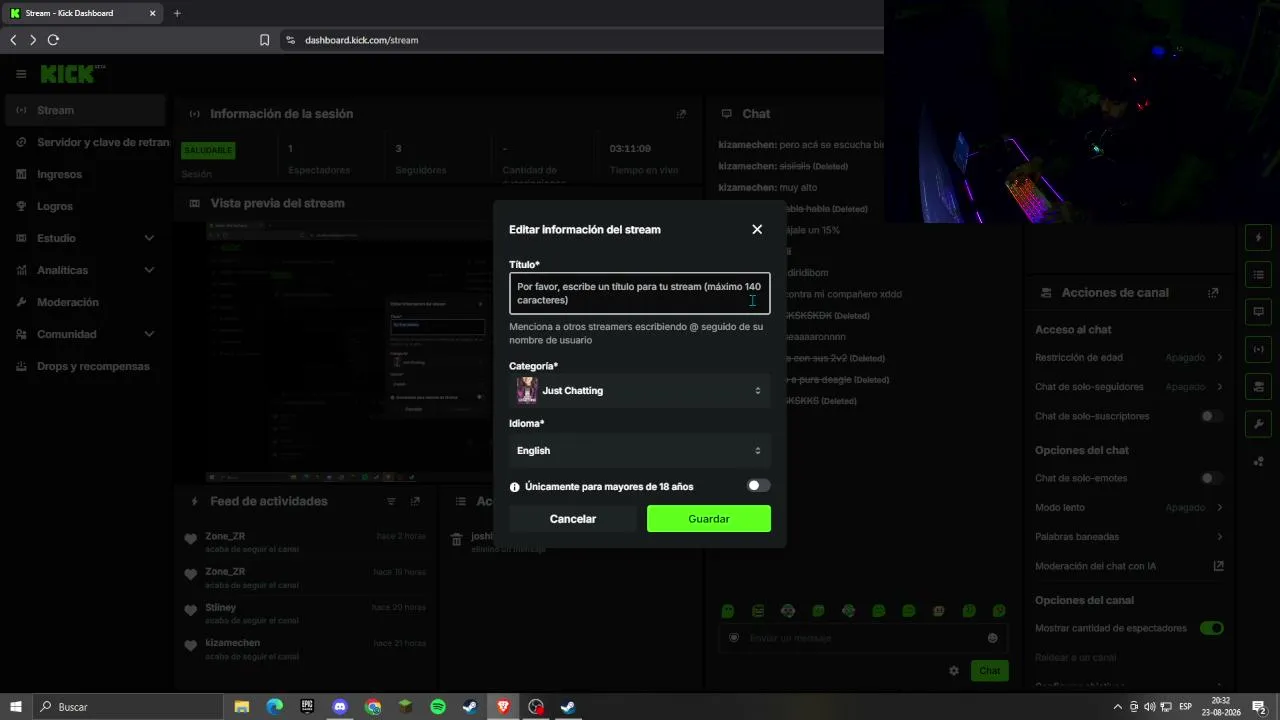Image resolution: width=1280 pixels, height=720 pixels.
Task: Click Raidear a un canal
Action: pyautogui.click(x=1075, y=657)
